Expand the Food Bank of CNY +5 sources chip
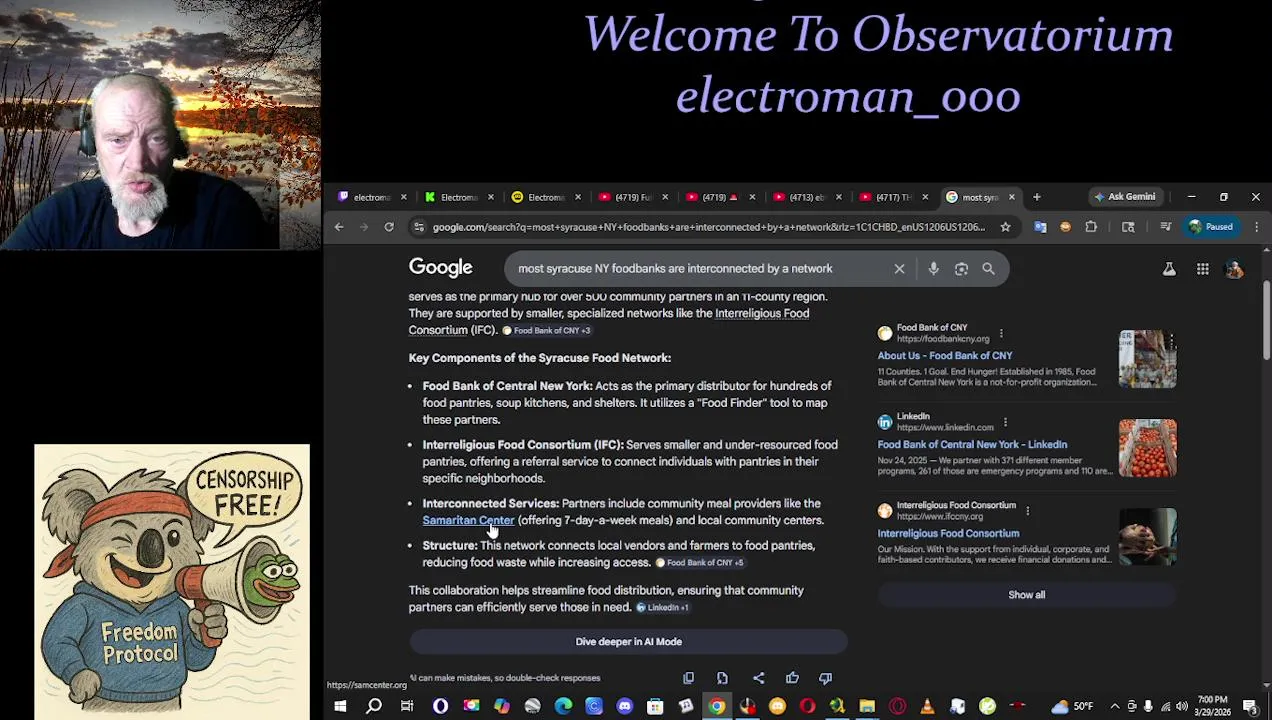The image size is (1272, 720). (x=699, y=562)
